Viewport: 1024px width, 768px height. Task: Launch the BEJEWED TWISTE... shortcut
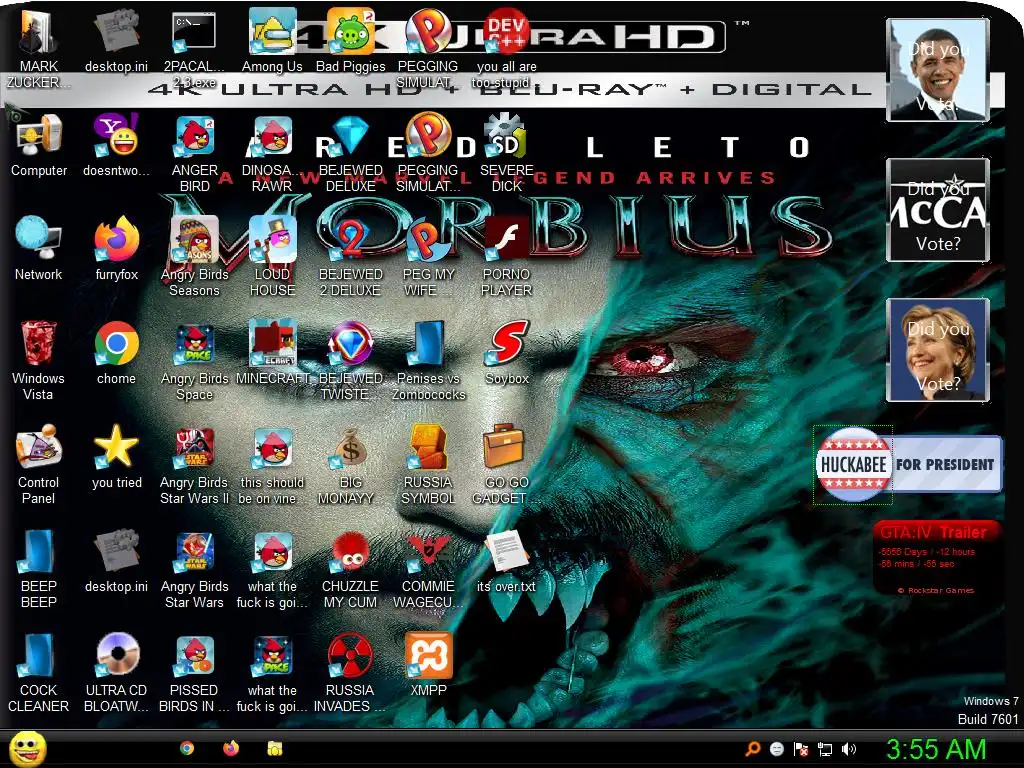tap(351, 360)
